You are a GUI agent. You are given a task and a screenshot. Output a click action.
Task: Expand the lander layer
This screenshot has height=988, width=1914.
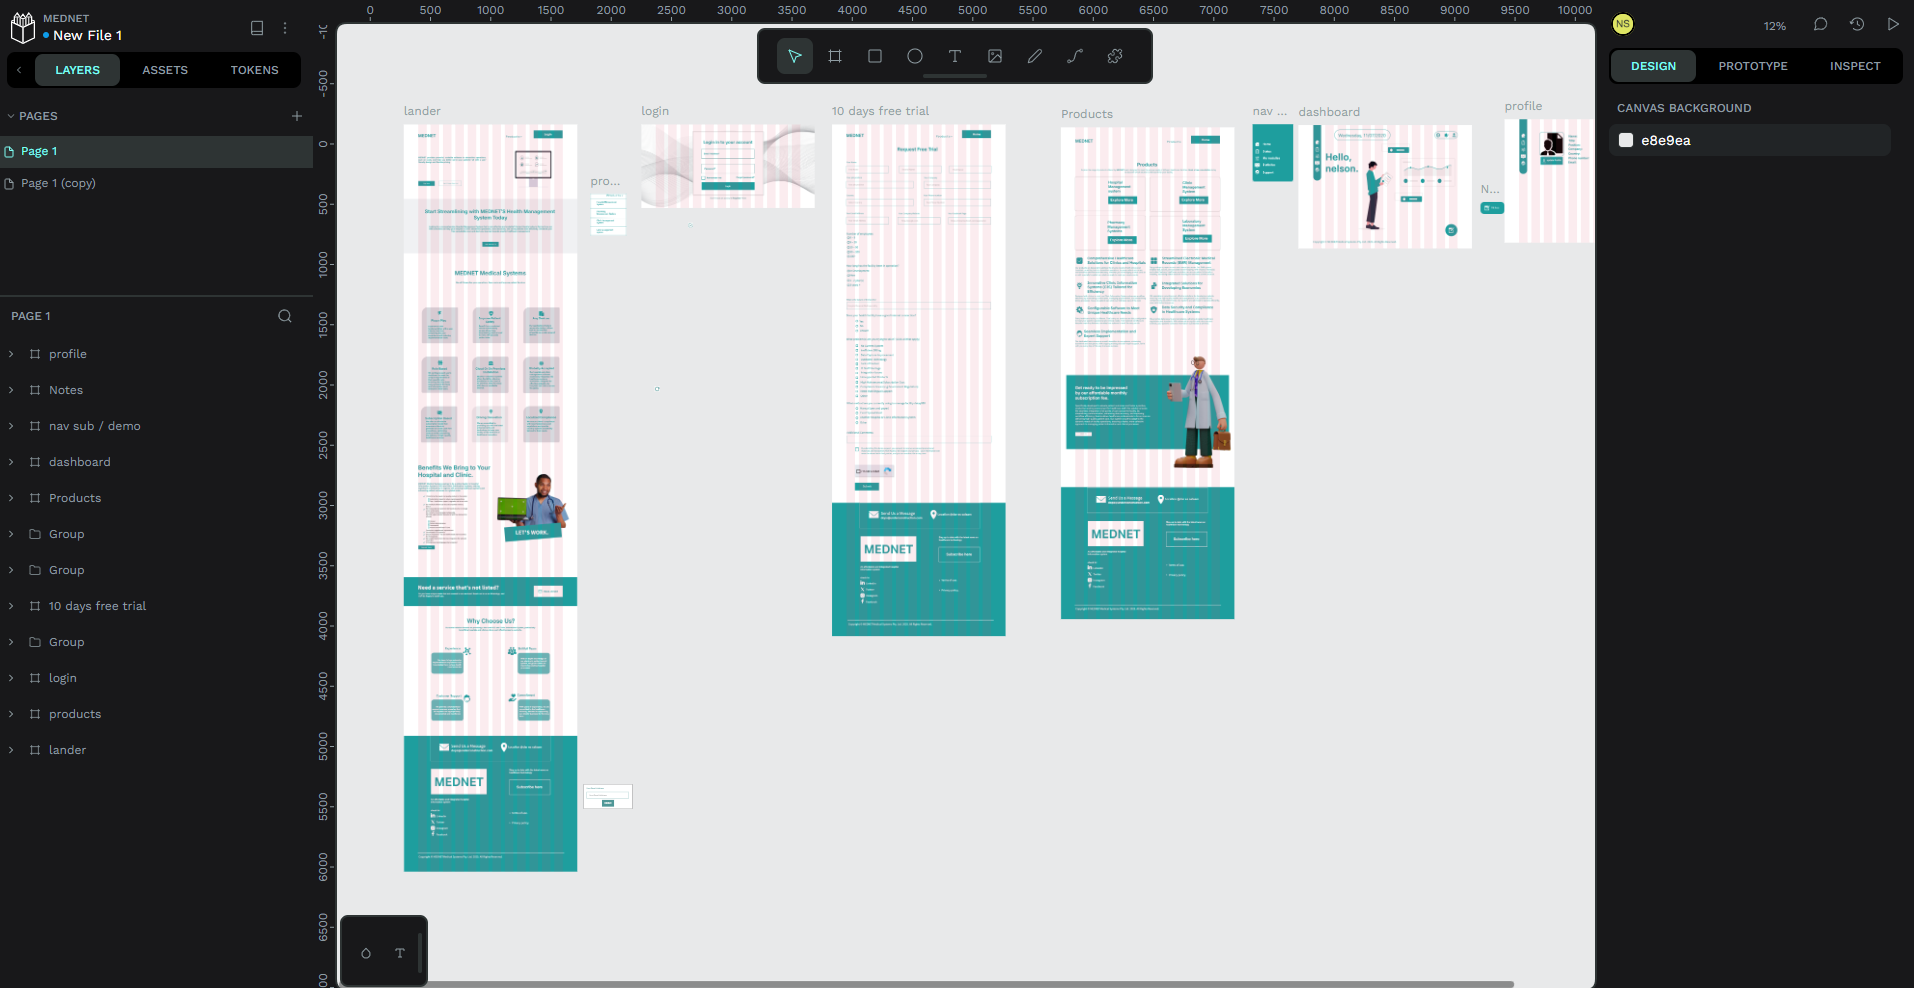pyautogui.click(x=11, y=750)
